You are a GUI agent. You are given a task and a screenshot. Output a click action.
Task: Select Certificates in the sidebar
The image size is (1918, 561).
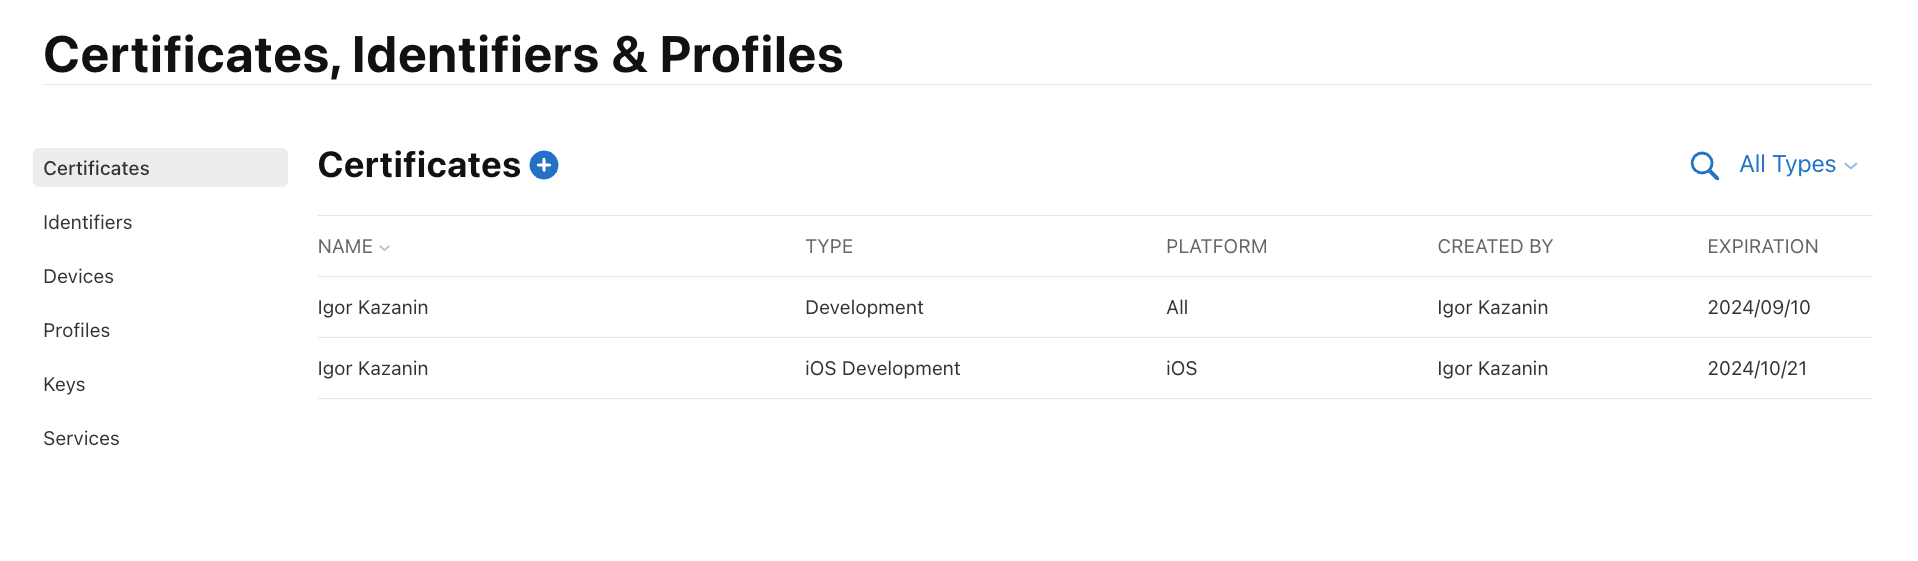(x=160, y=168)
